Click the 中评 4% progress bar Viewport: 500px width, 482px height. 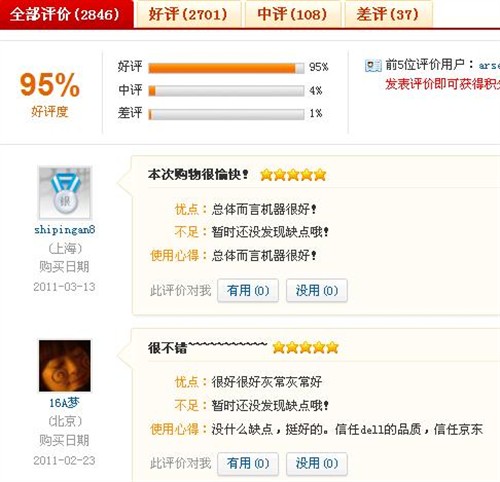226,91
